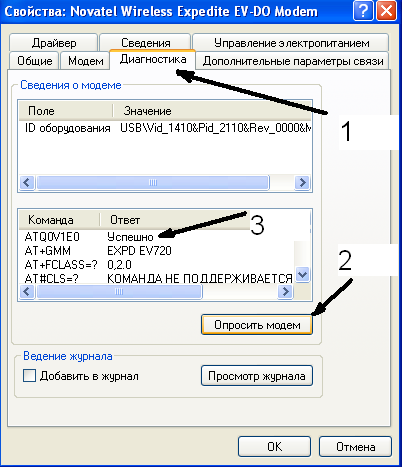
Task: Click left arrow of modem info scrollbar
Action: click(27, 182)
